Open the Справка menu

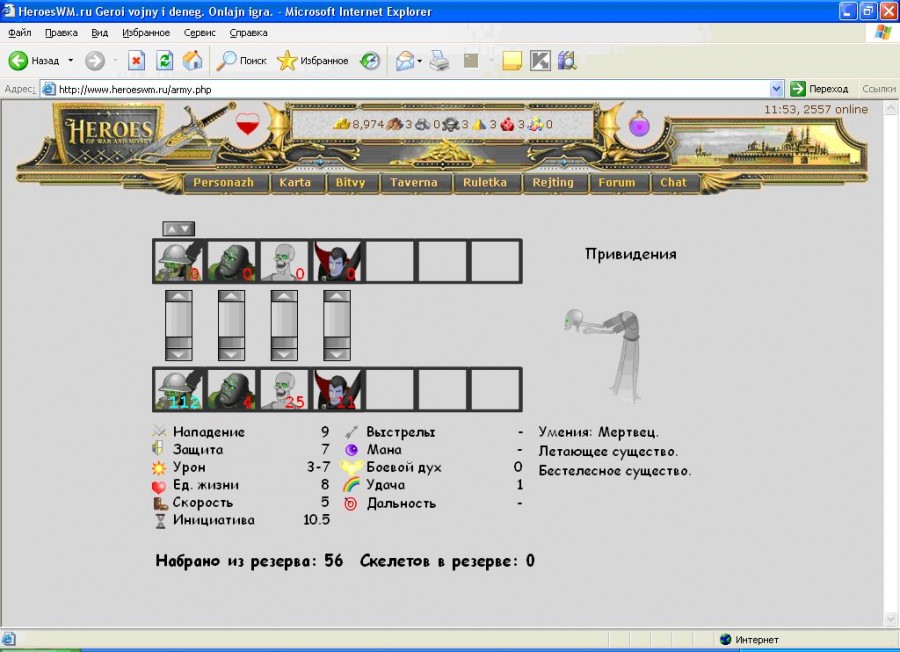[x=249, y=33]
